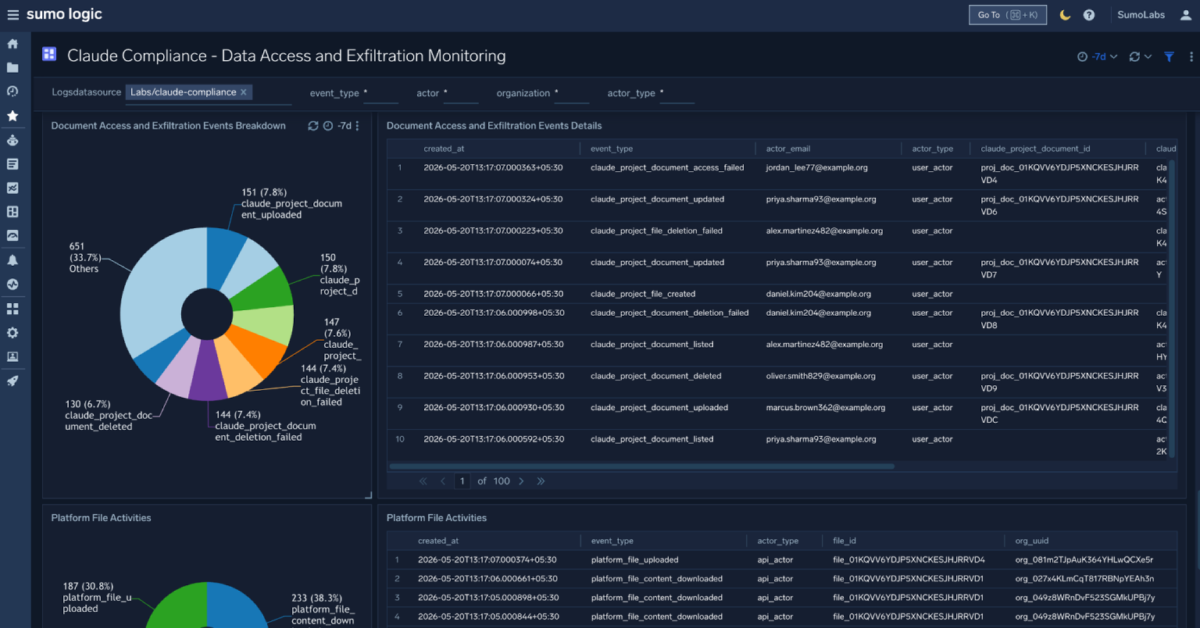Screen dimensions: 1200x628
Task: Go to the previous page of Events Details
Action: [443, 481]
